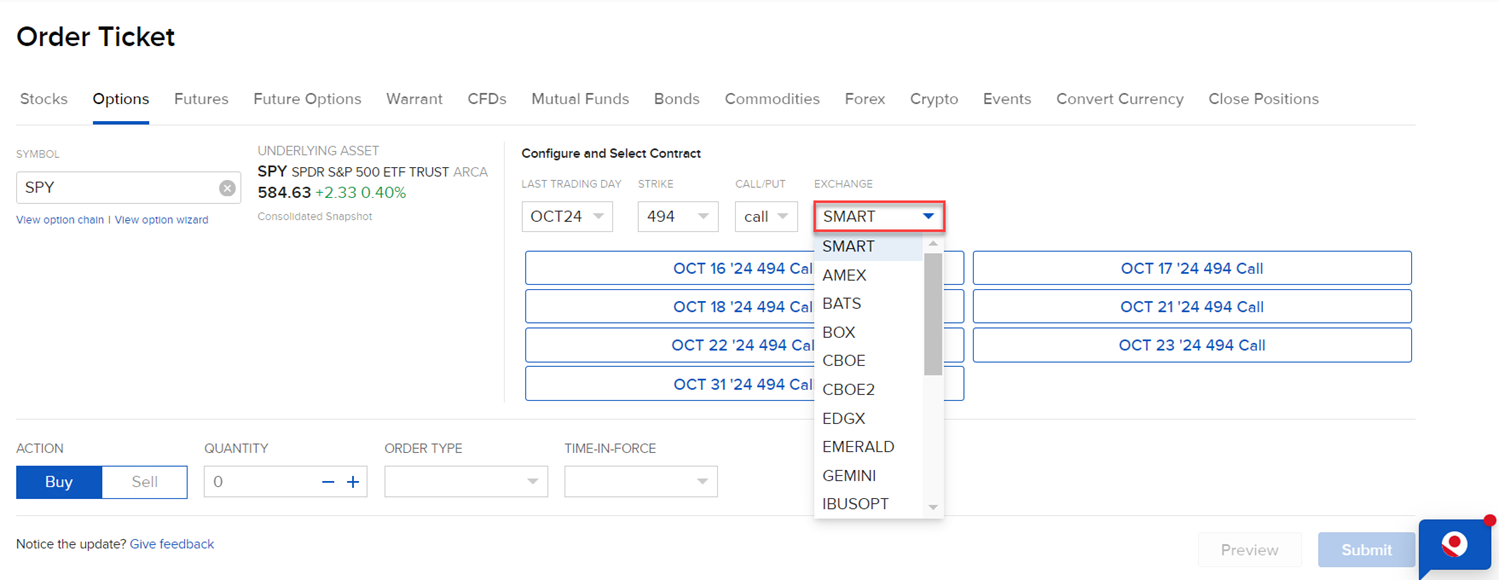Switch to the Crypto tab

[934, 98]
